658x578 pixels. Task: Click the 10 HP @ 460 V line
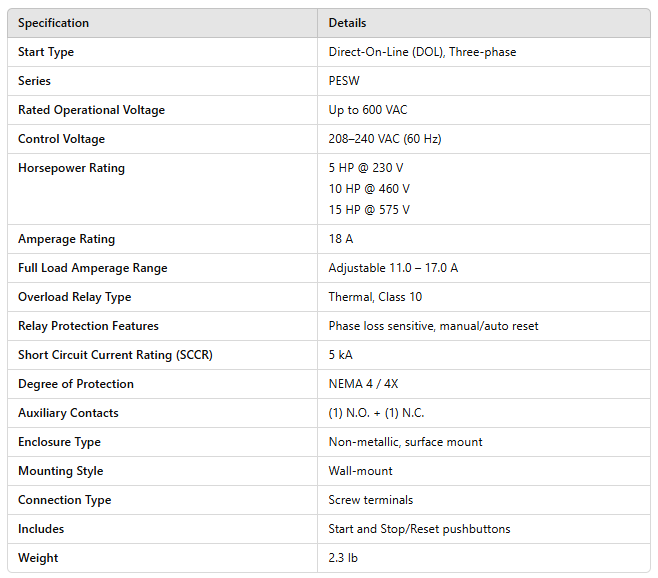click(369, 189)
